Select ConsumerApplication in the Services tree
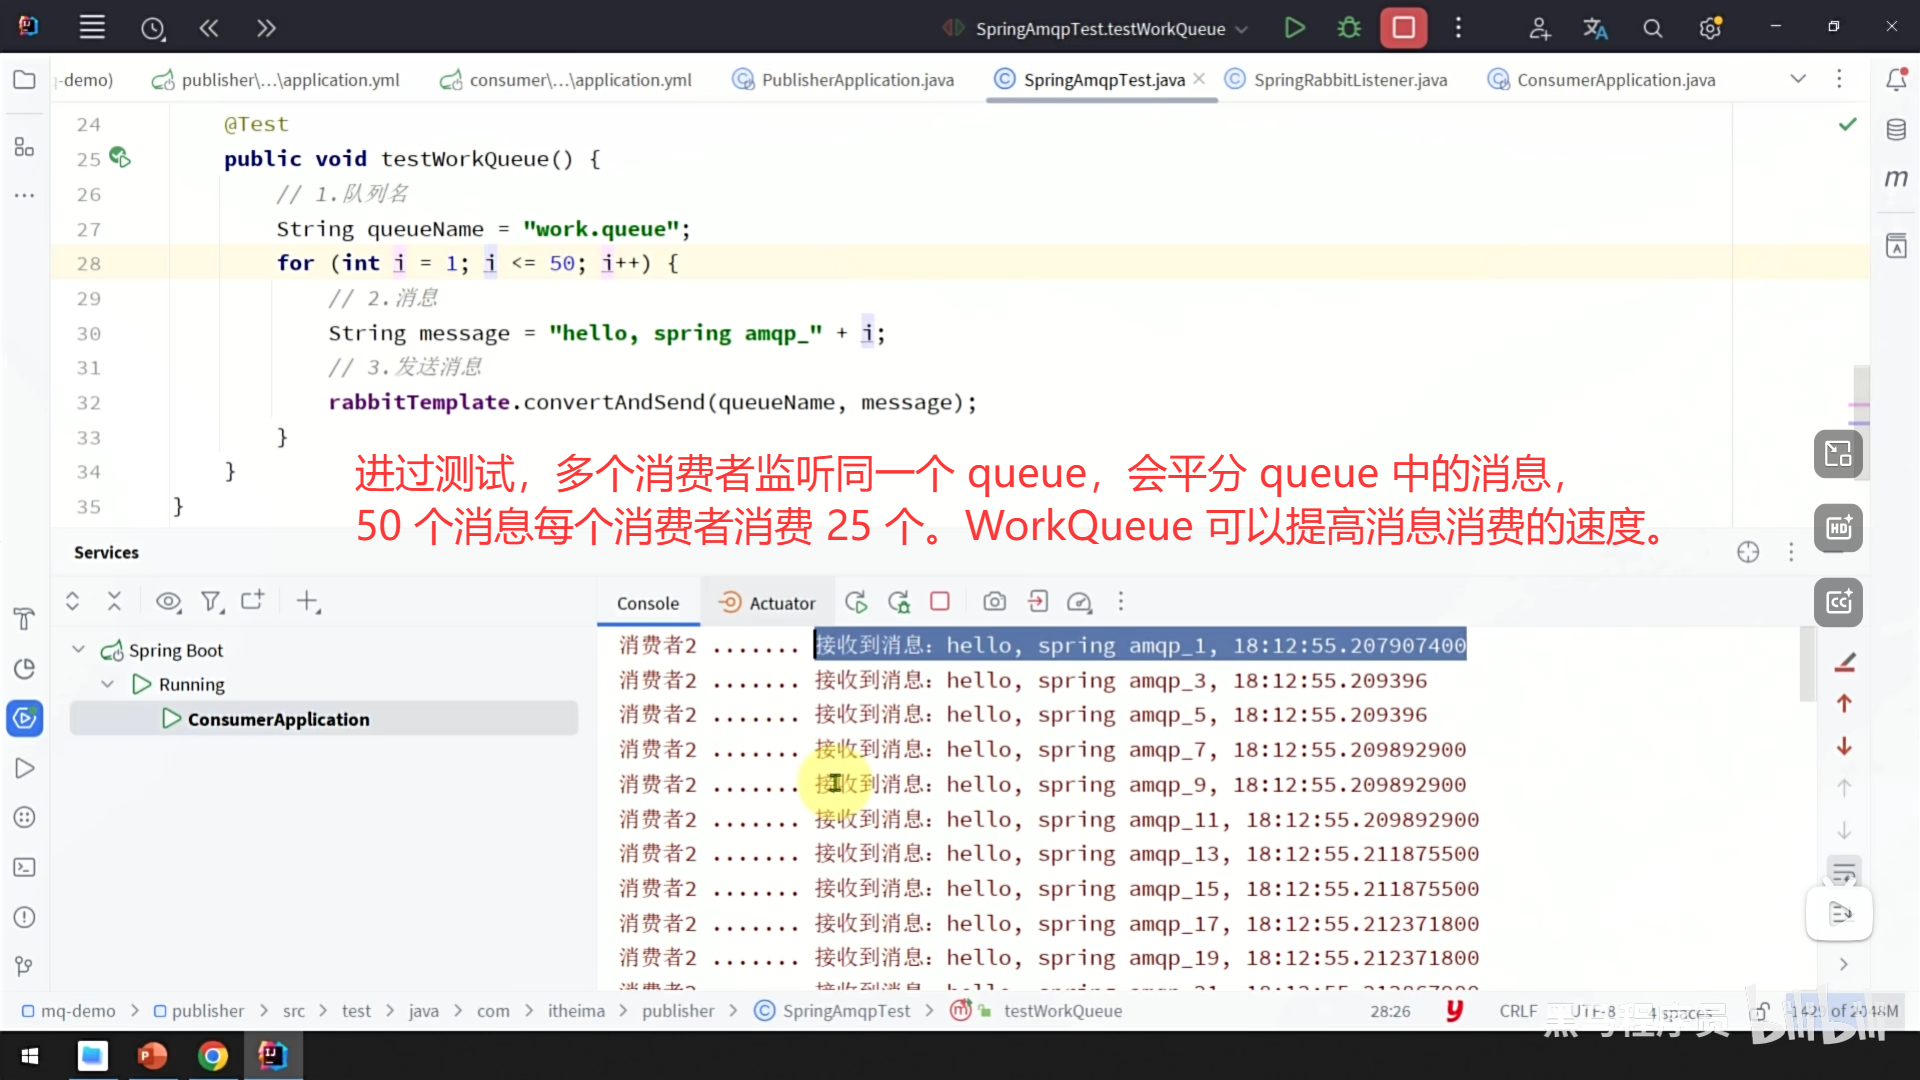 278,720
